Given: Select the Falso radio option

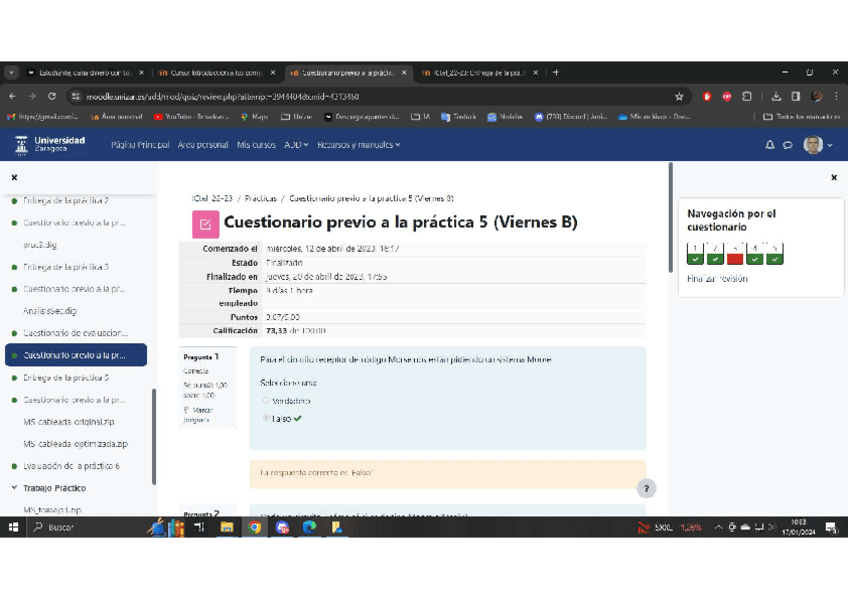Looking at the screenshot, I should click(x=266, y=418).
